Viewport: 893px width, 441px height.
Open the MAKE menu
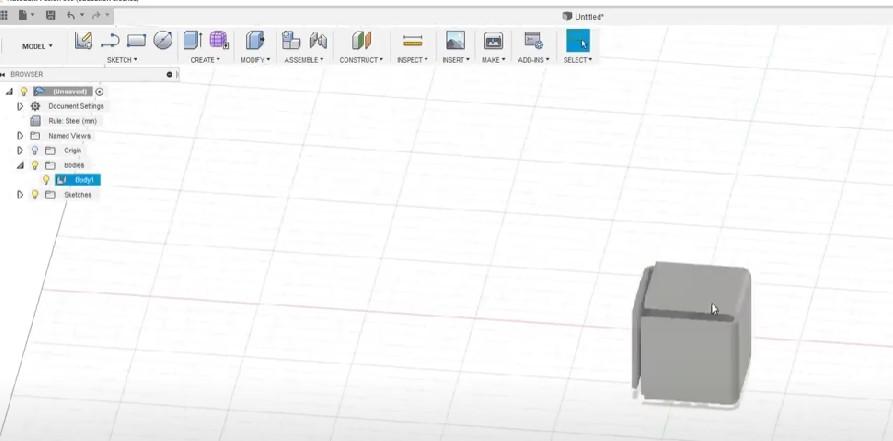click(x=493, y=60)
